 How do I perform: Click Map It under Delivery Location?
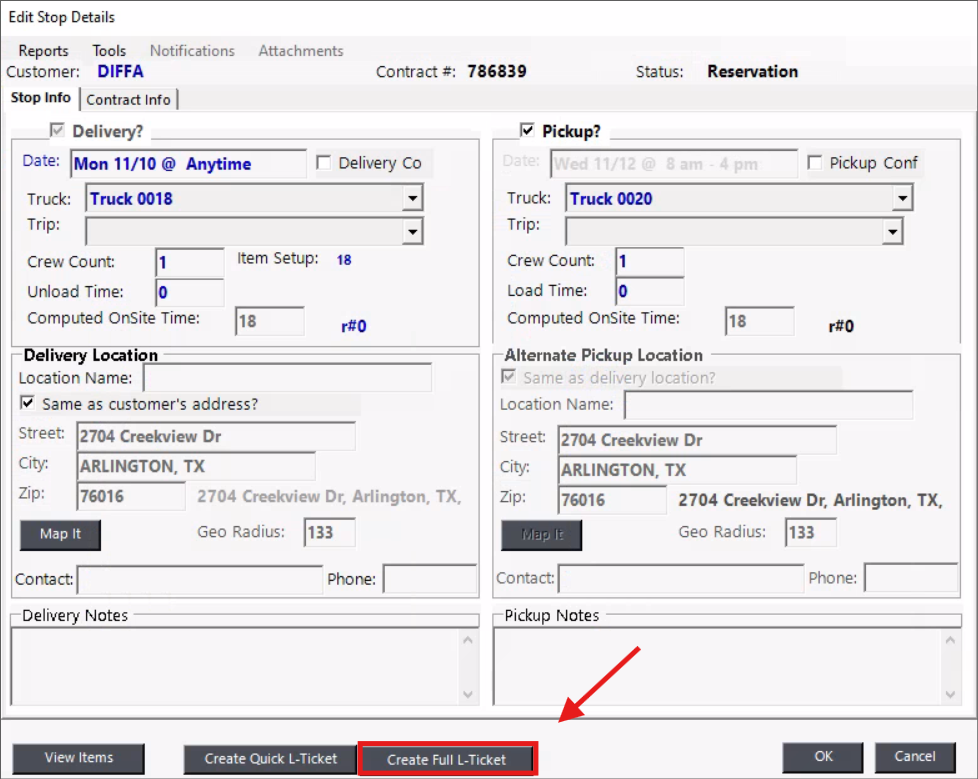point(60,534)
